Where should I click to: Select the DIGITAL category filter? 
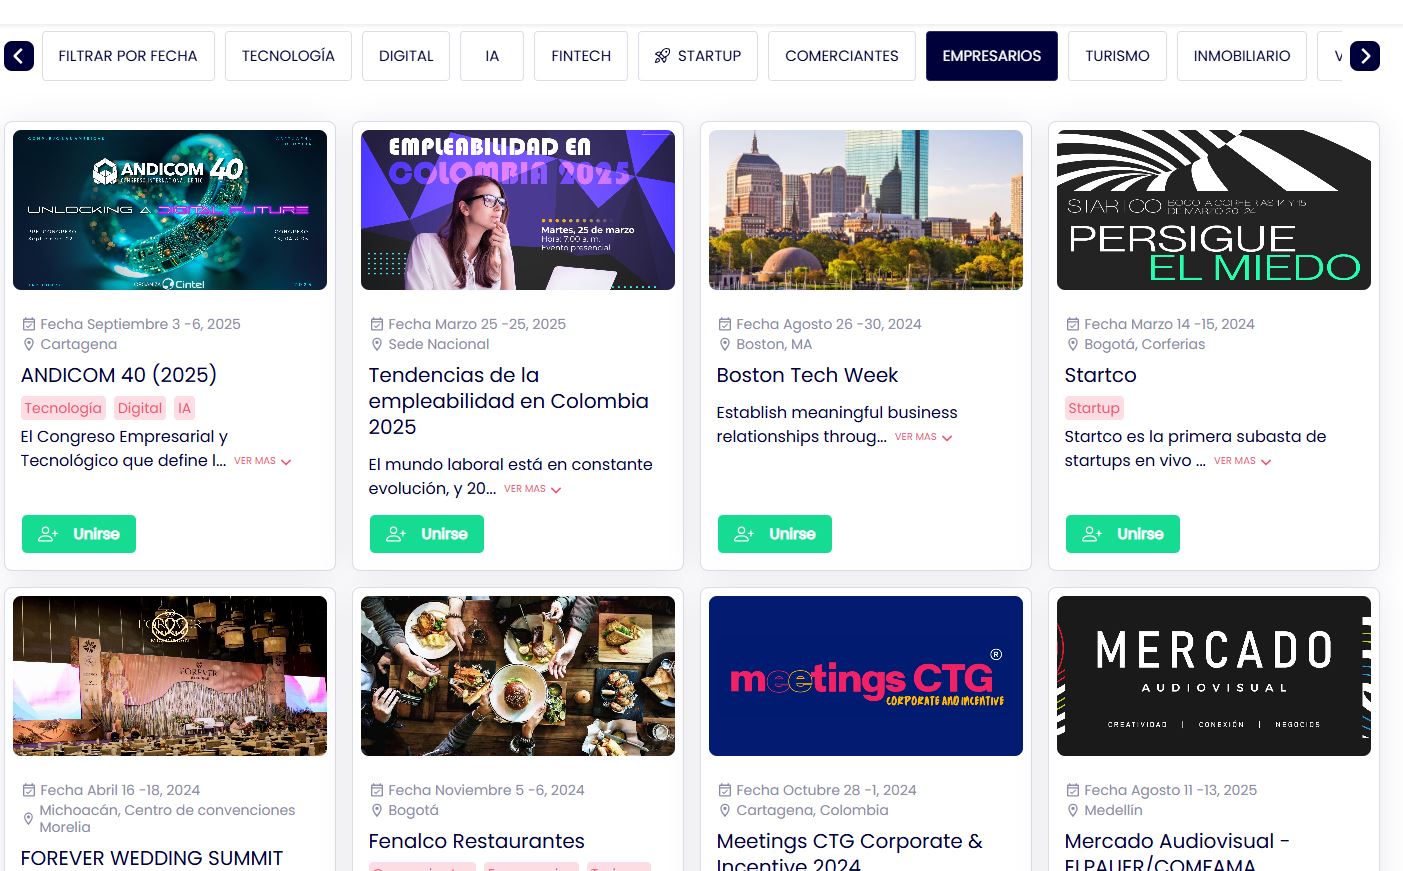click(406, 56)
